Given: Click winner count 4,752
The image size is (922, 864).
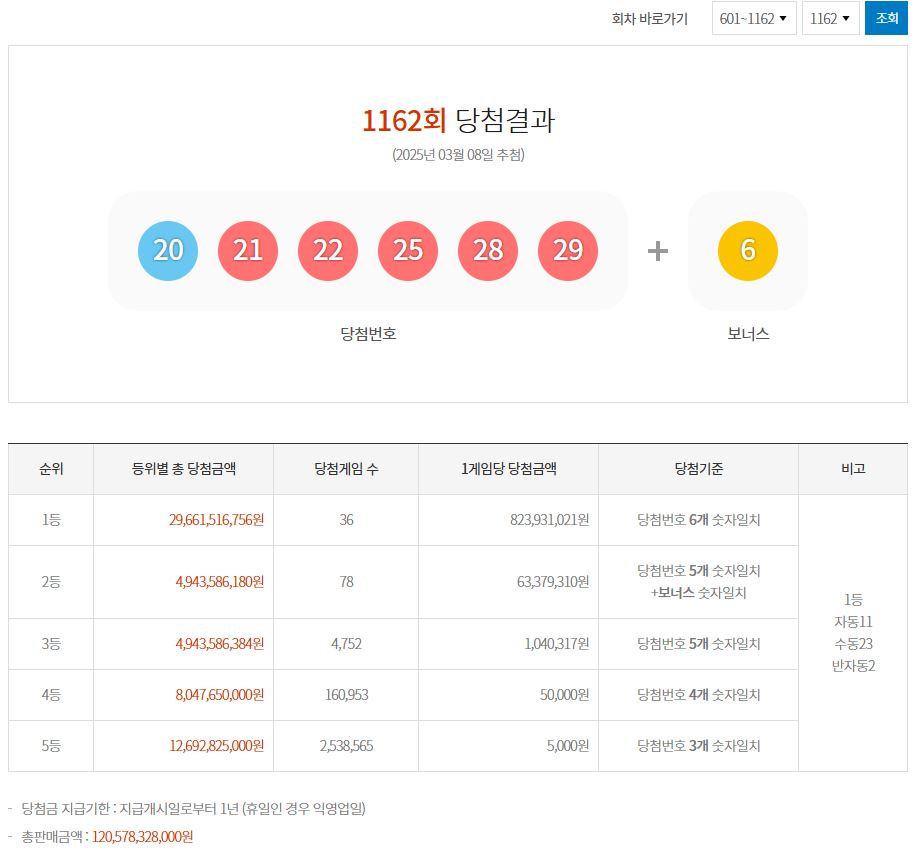Looking at the screenshot, I should [346, 644].
